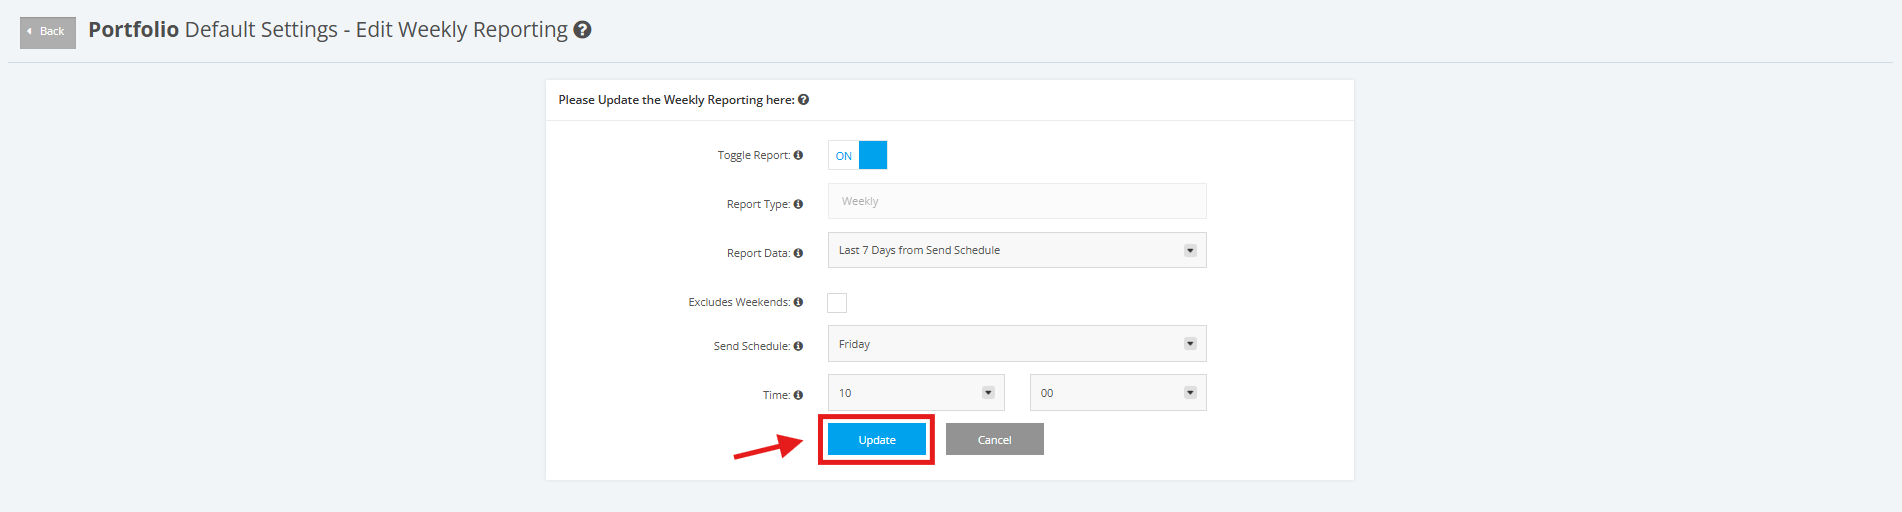Click info icon beside Report Type label

point(798,204)
